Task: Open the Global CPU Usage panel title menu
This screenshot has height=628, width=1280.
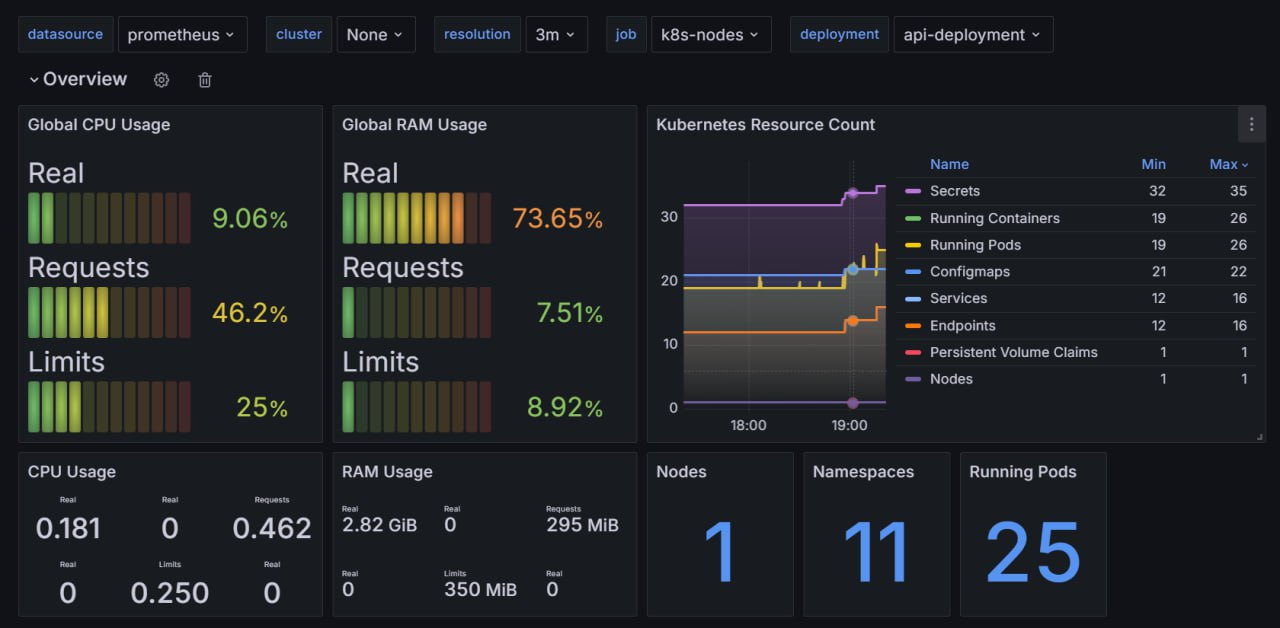Action: pos(98,124)
